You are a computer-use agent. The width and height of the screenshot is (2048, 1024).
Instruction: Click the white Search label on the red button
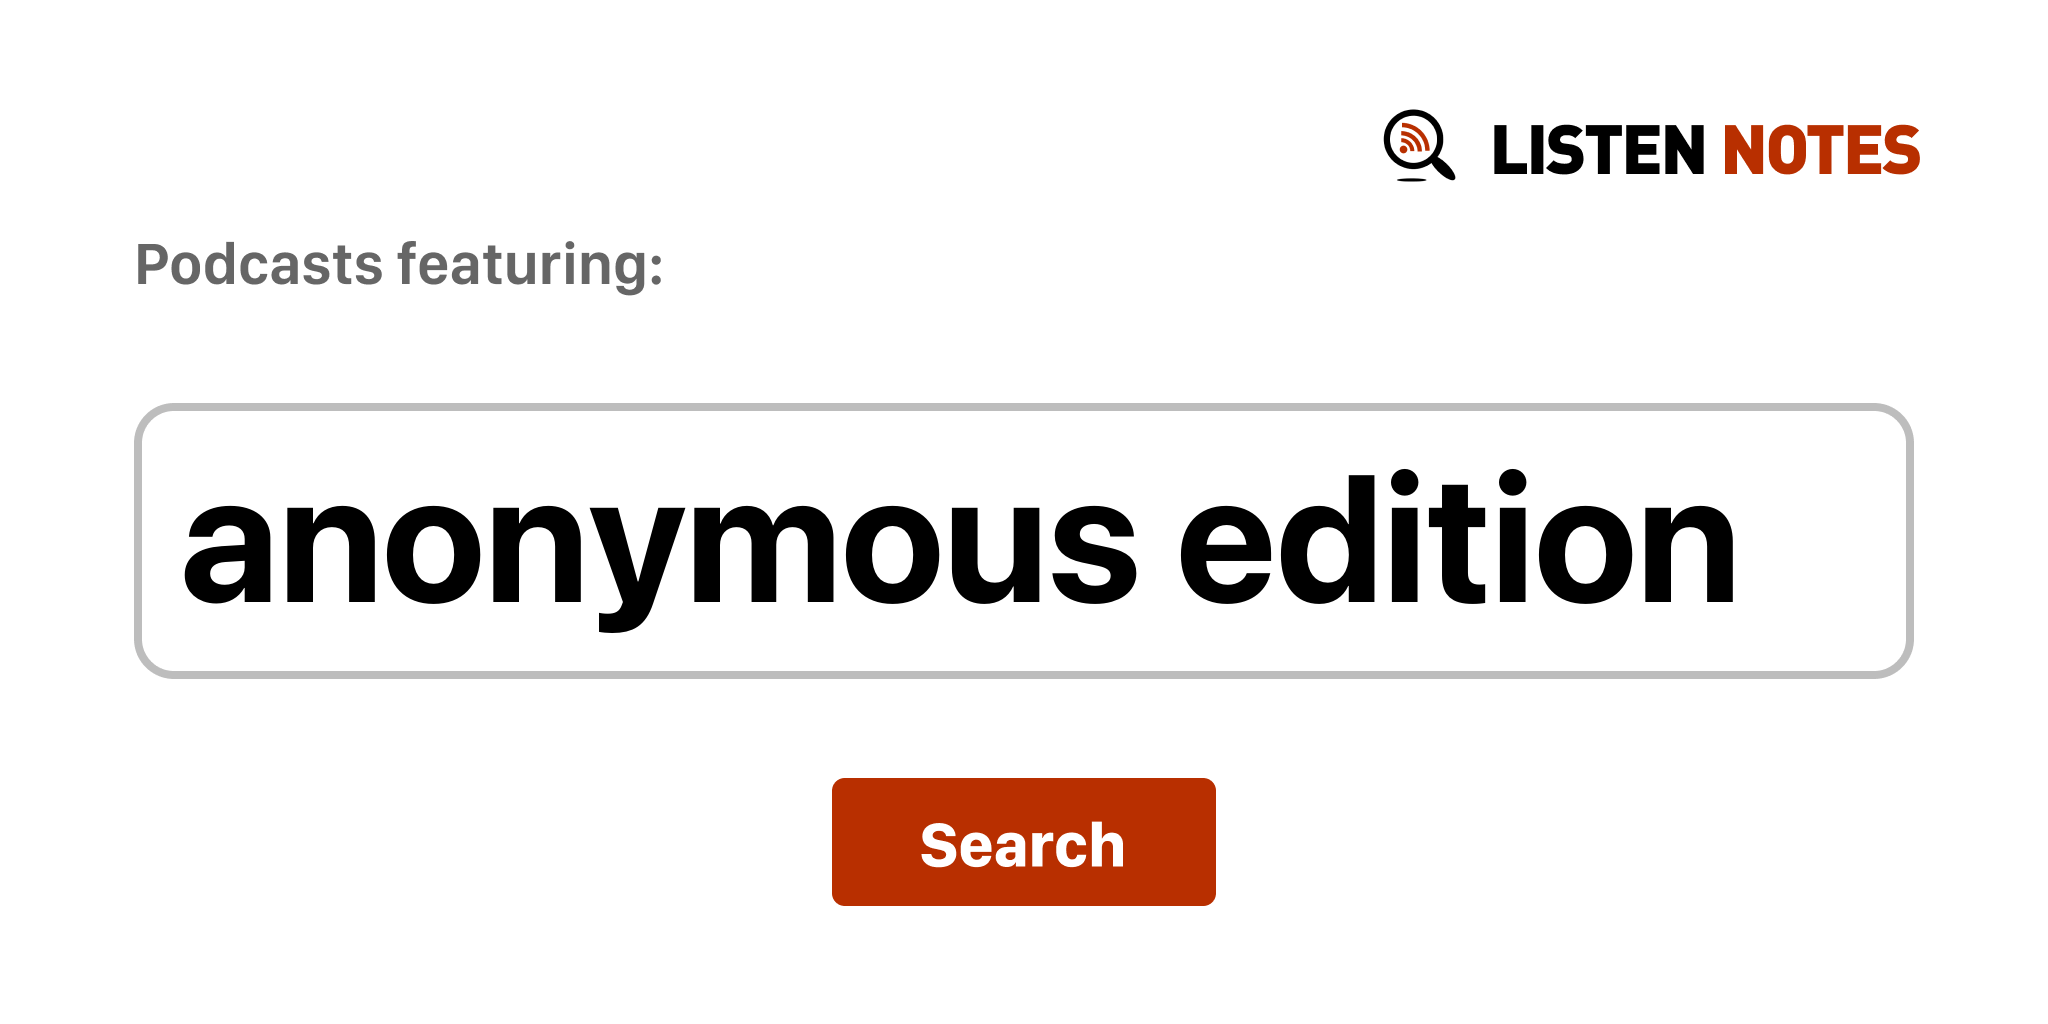1023,845
